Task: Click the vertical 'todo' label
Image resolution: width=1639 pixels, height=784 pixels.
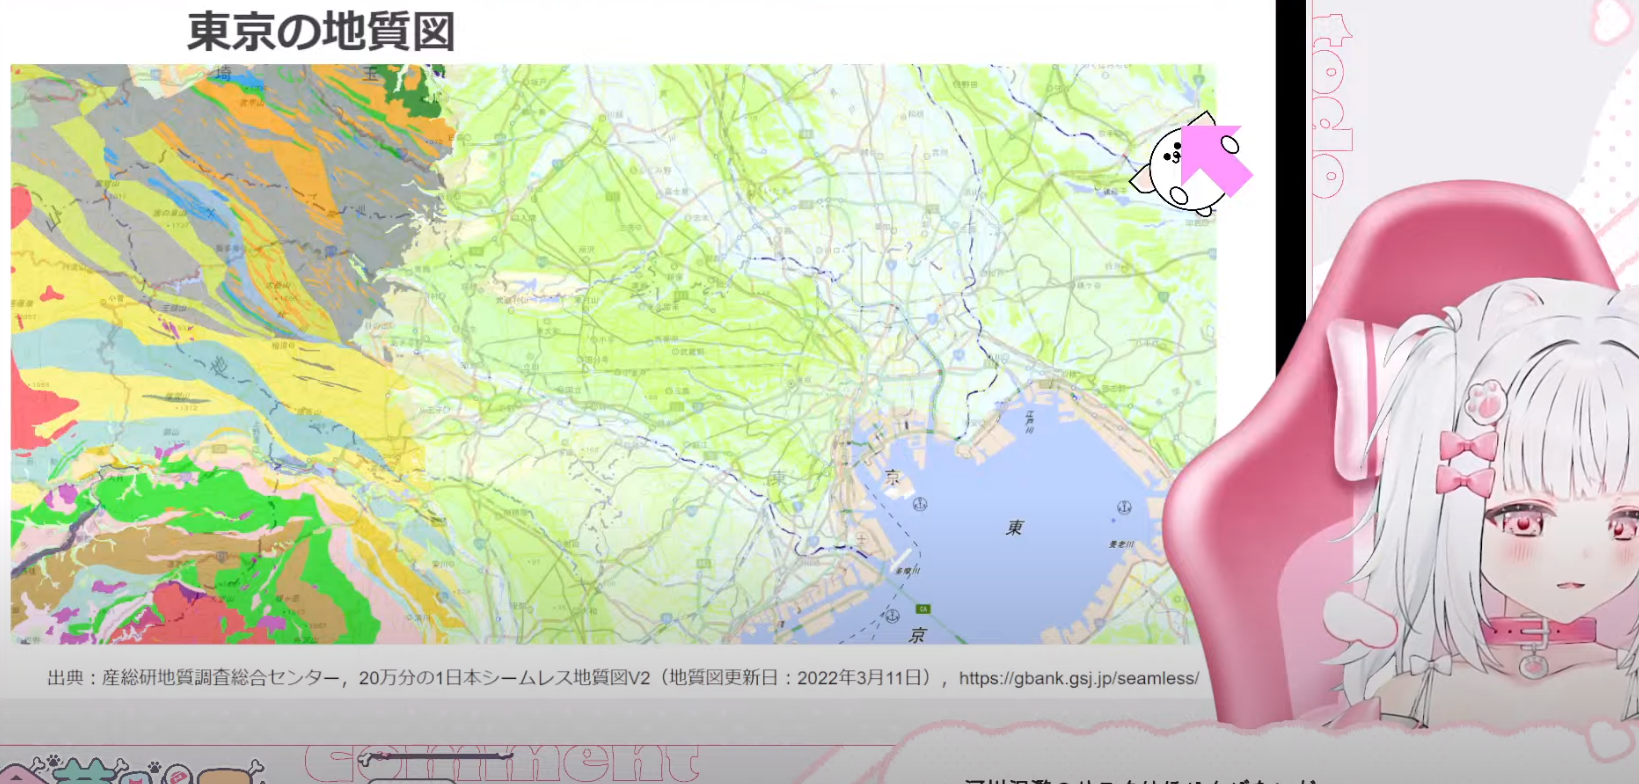Action: coord(1333,106)
